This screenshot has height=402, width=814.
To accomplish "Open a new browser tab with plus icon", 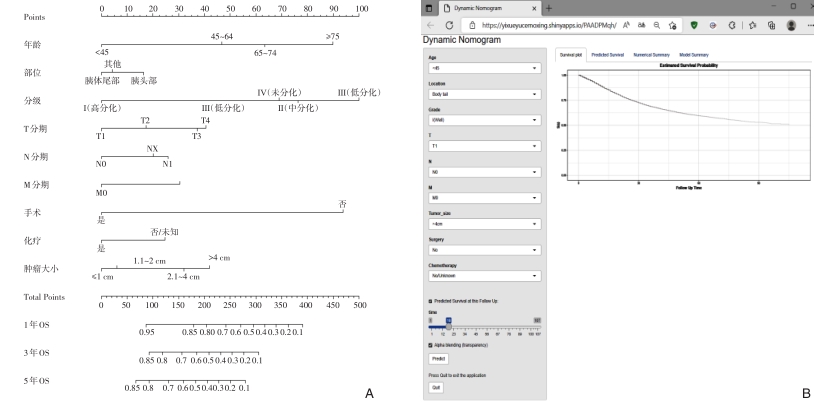I will click(548, 7).
